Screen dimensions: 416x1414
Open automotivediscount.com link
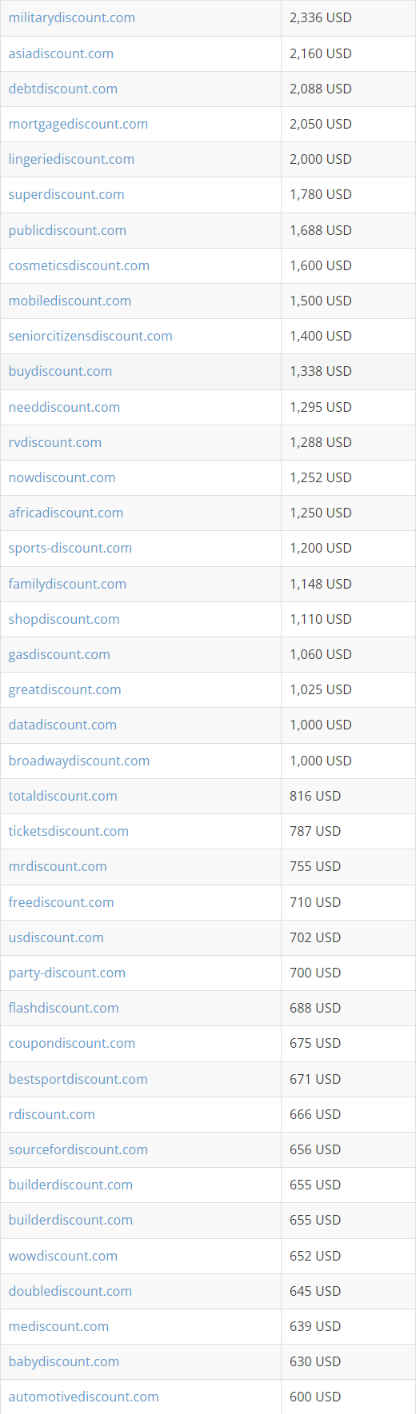(x=84, y=1396)
